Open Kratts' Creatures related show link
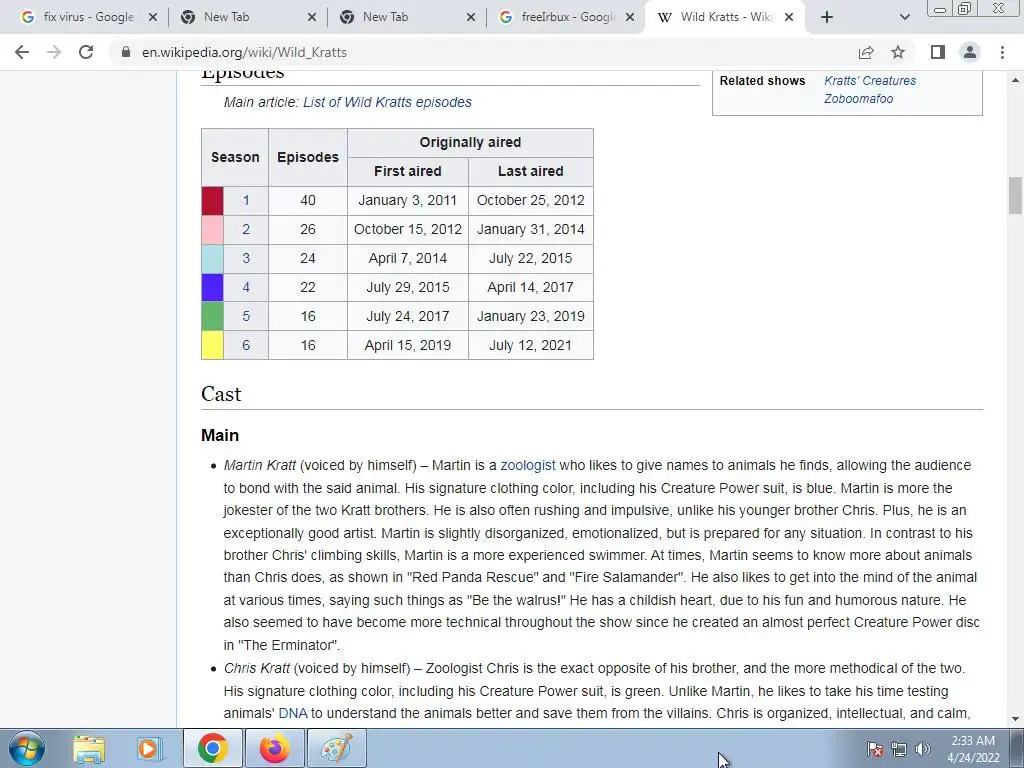The width and height of the screenshot is (1024, 768). 870,80
